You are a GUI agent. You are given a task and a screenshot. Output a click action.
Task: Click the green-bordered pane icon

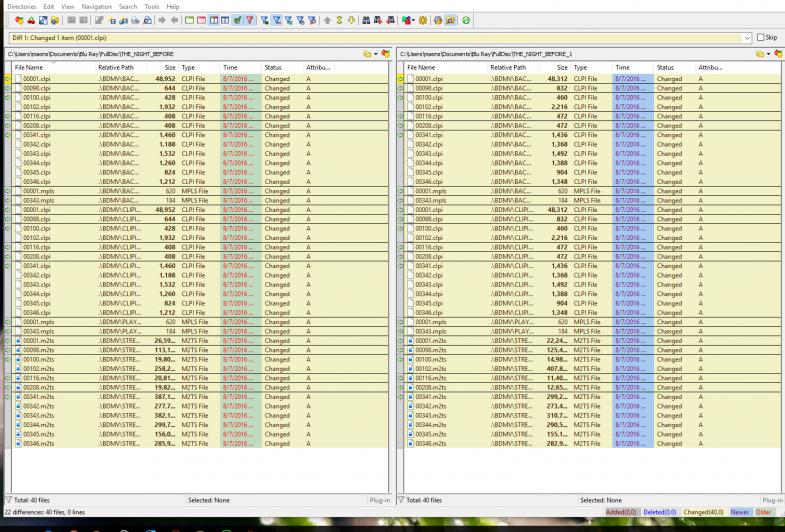189,21
